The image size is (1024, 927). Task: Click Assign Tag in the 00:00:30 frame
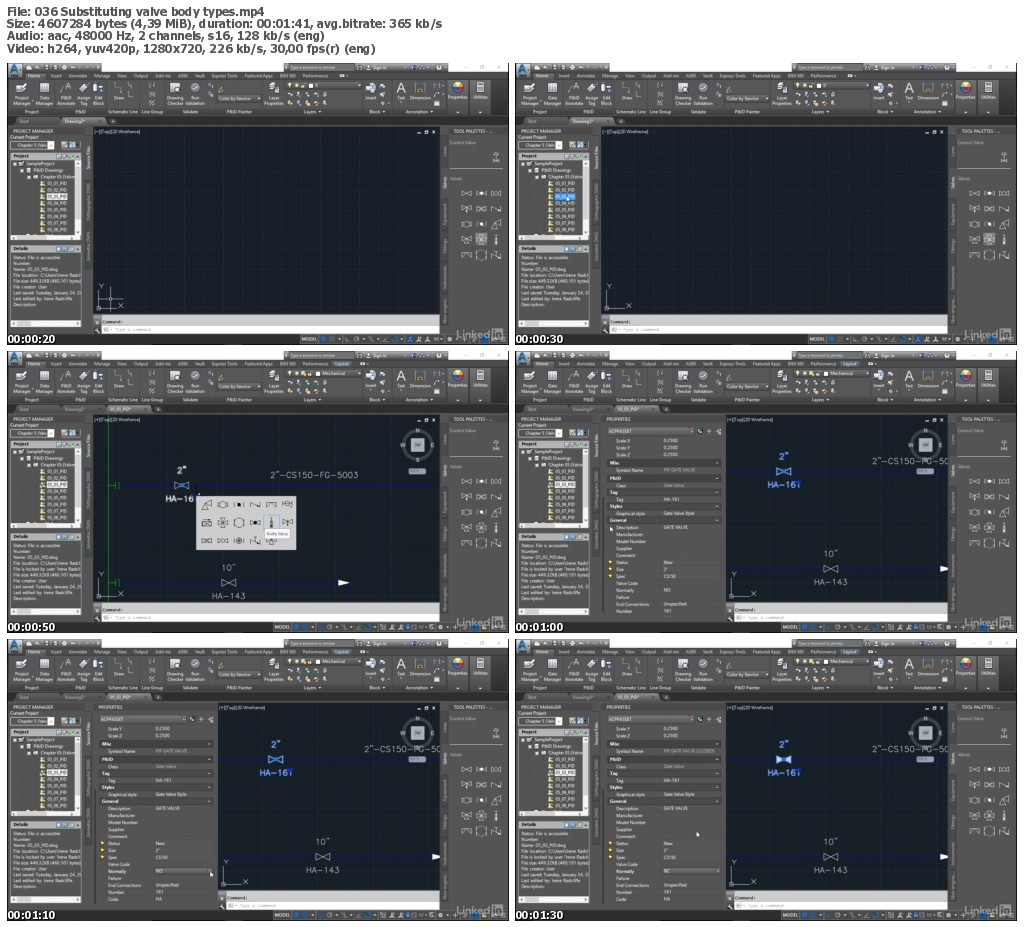[x=592, y=93]
